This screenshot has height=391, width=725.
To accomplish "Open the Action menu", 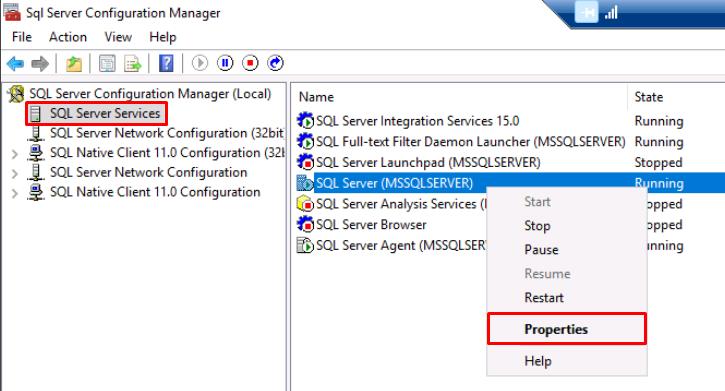I will (68, 37).
